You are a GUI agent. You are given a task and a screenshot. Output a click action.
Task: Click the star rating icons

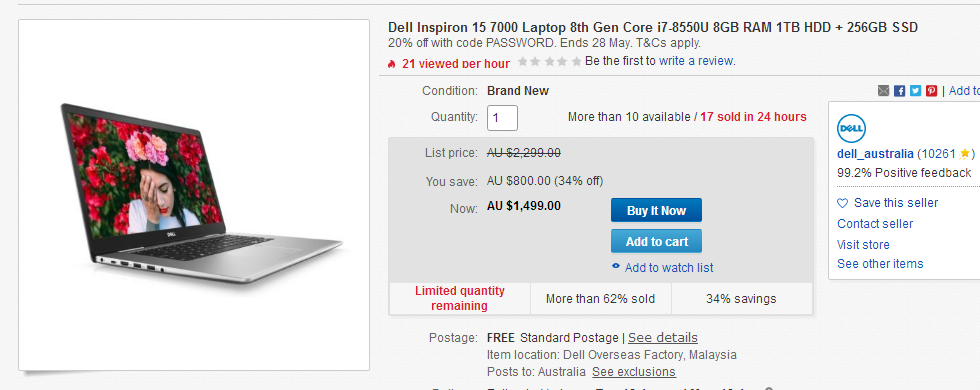click(549, 61)
